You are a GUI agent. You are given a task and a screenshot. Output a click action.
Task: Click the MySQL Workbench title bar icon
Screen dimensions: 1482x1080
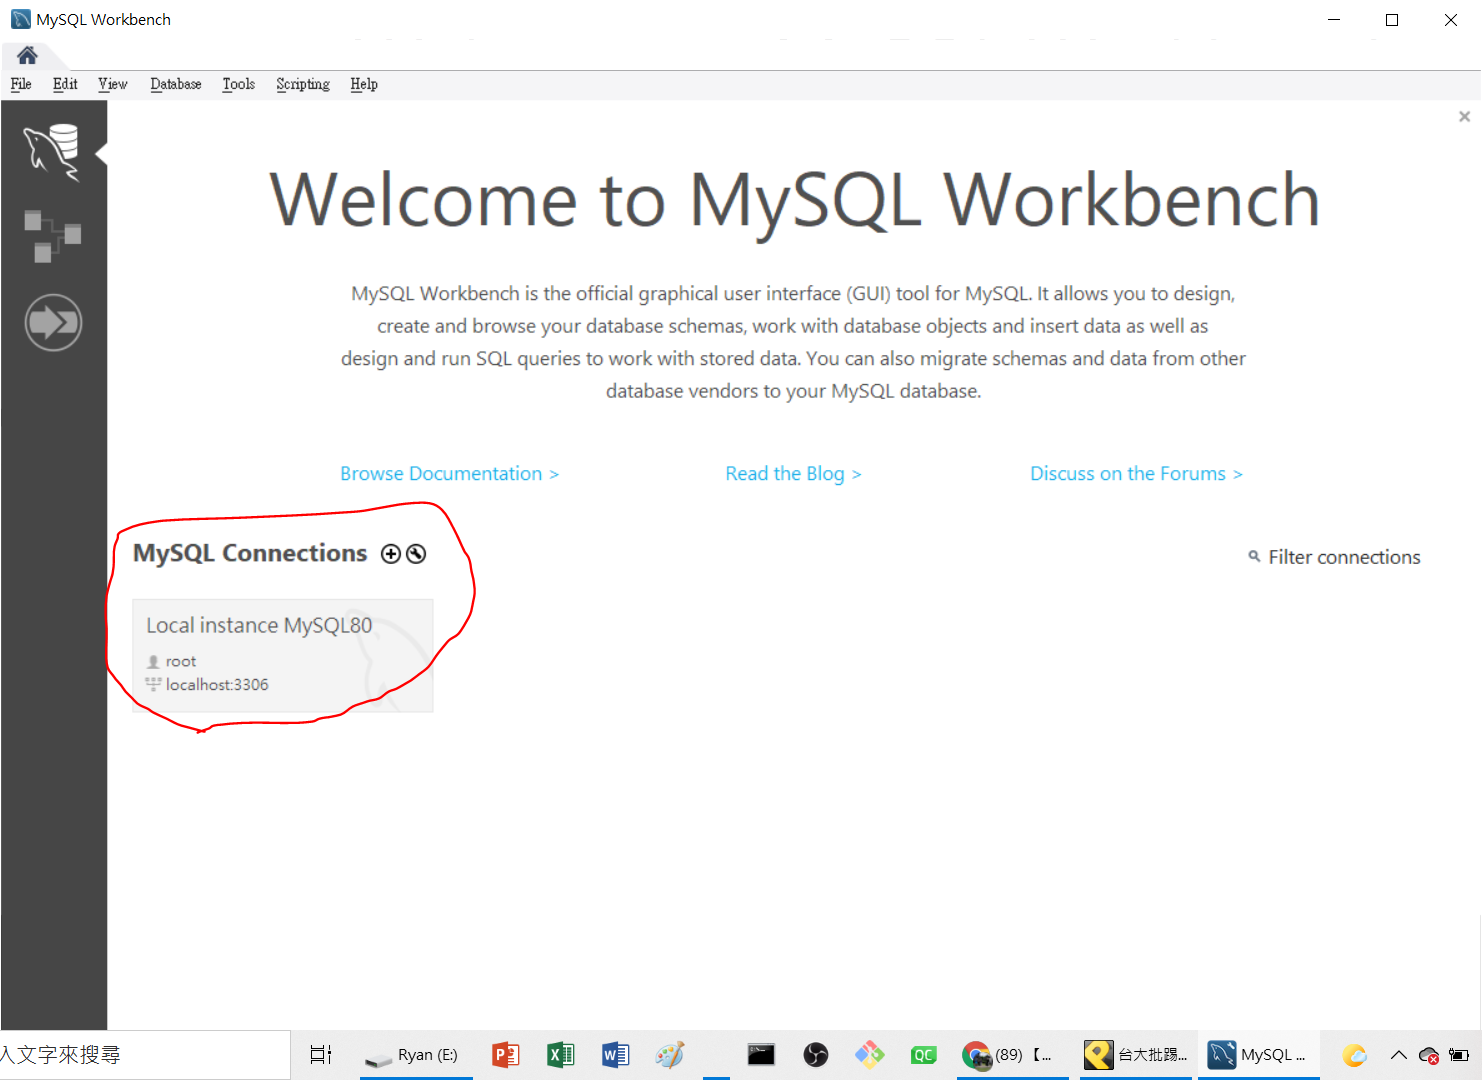(x=20, y=19)
